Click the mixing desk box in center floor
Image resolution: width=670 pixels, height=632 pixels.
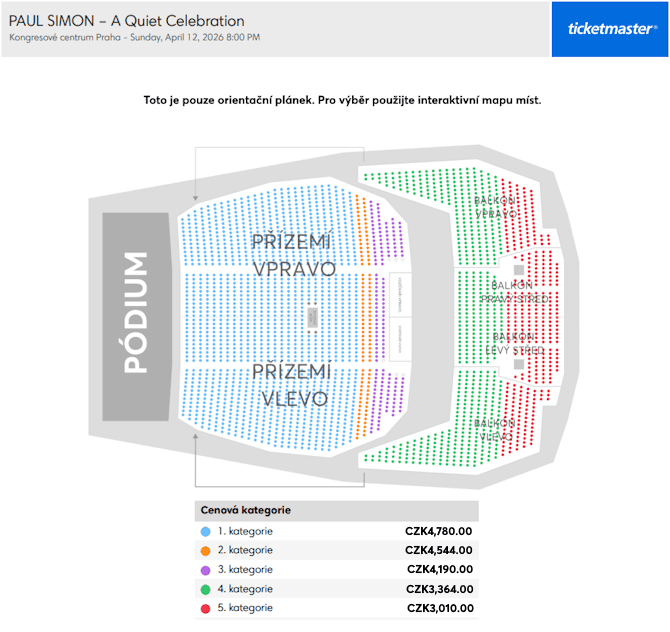click(312, 317)
